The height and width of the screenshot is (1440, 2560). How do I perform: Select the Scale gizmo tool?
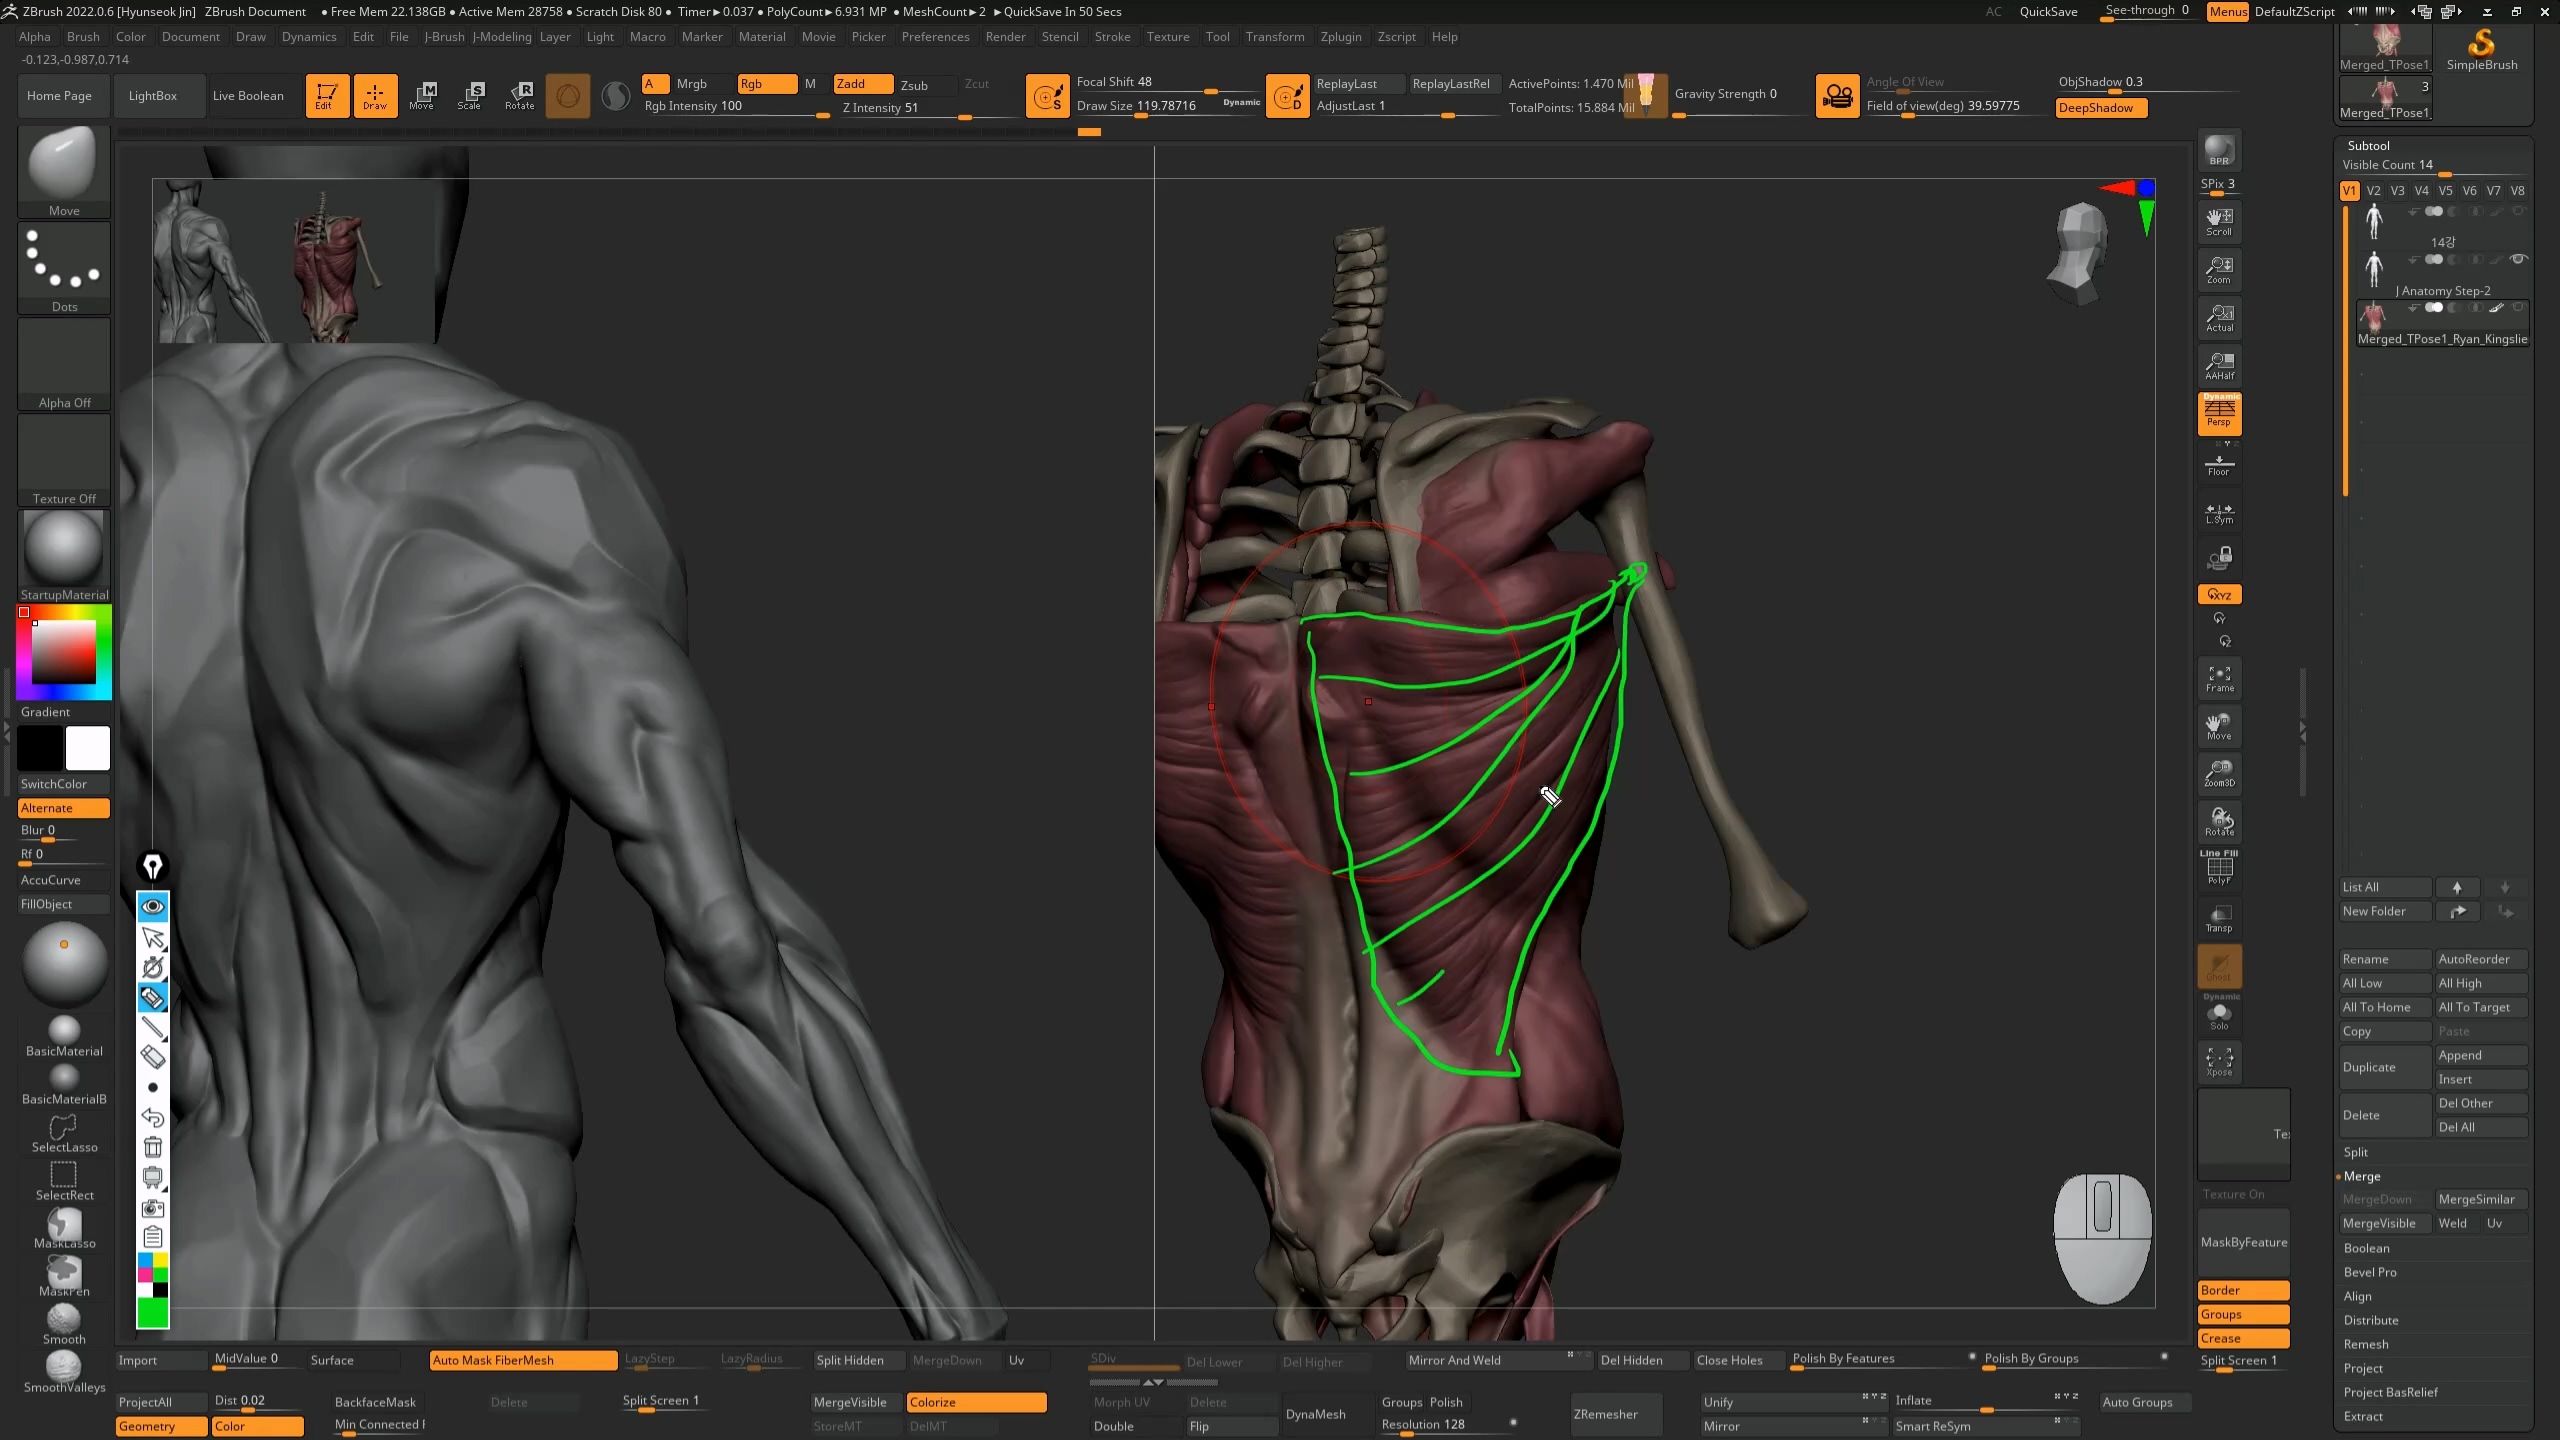(470, 95)
